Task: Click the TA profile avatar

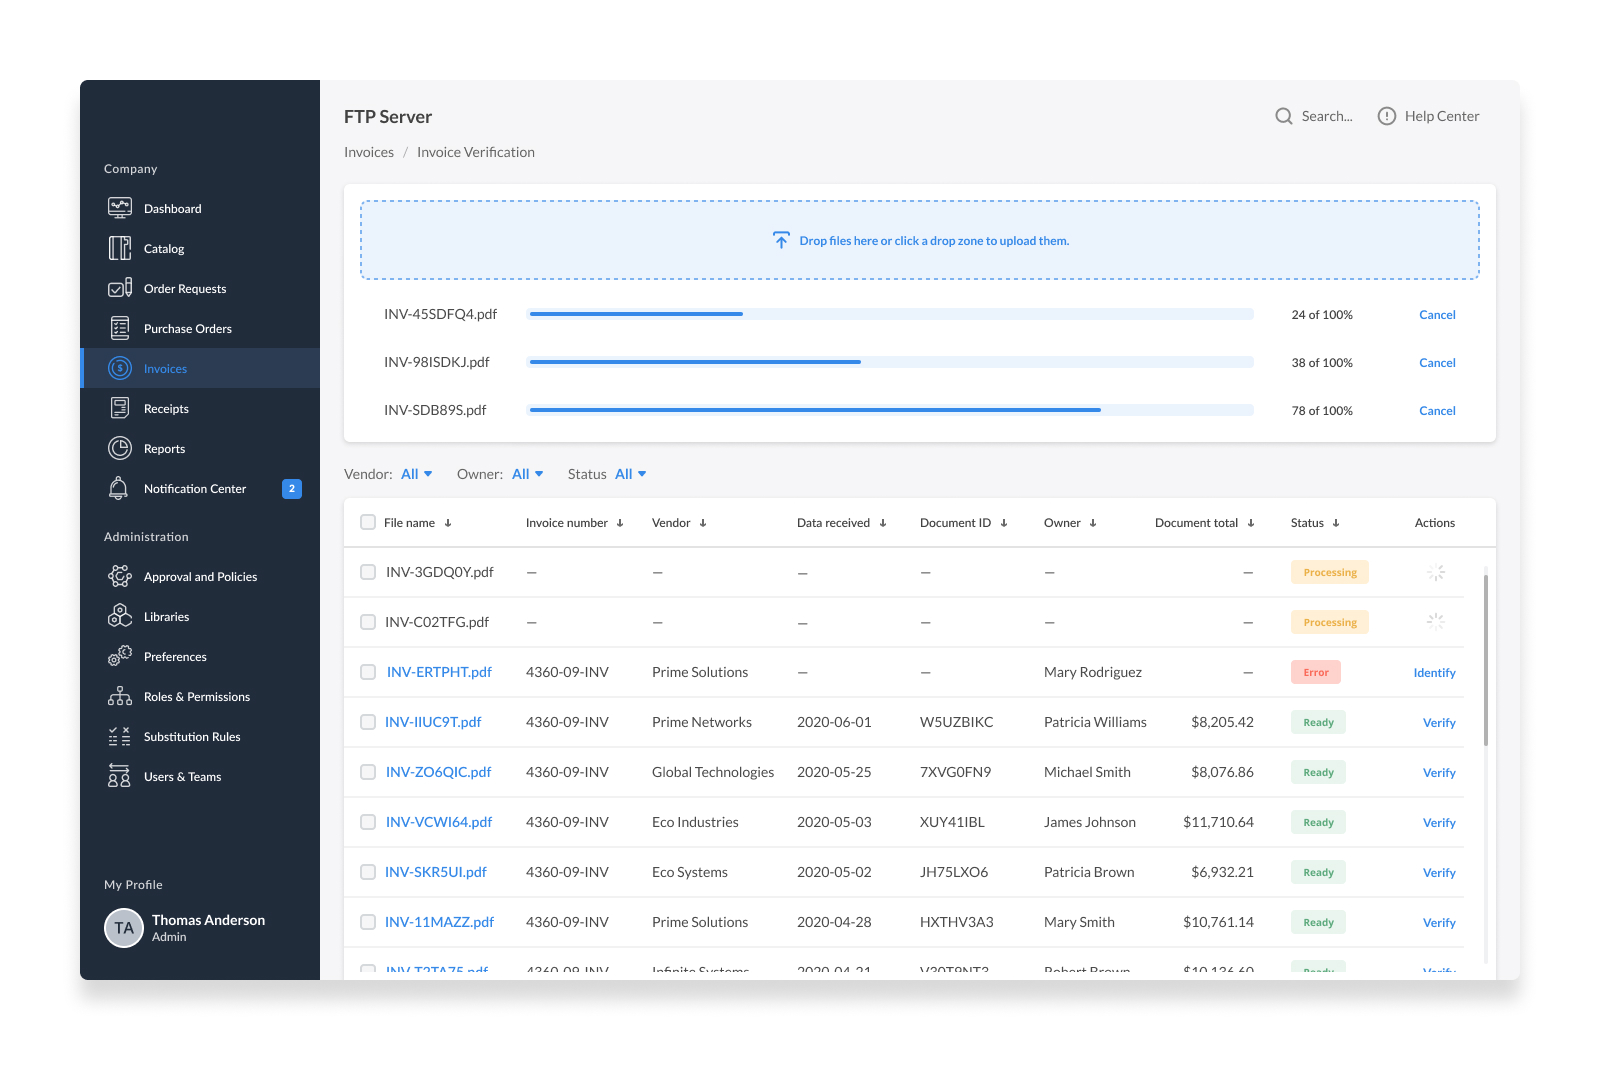Action: [x=124, y=928]
